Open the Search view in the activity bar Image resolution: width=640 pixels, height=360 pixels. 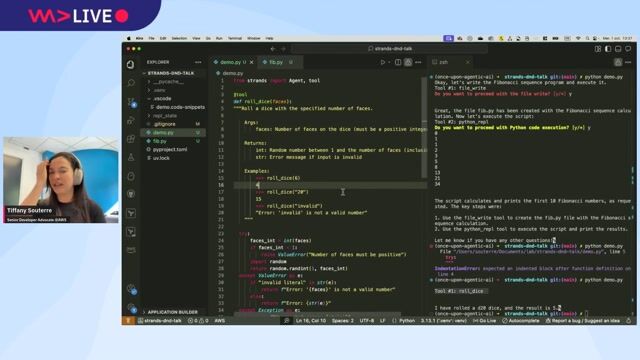131,83
